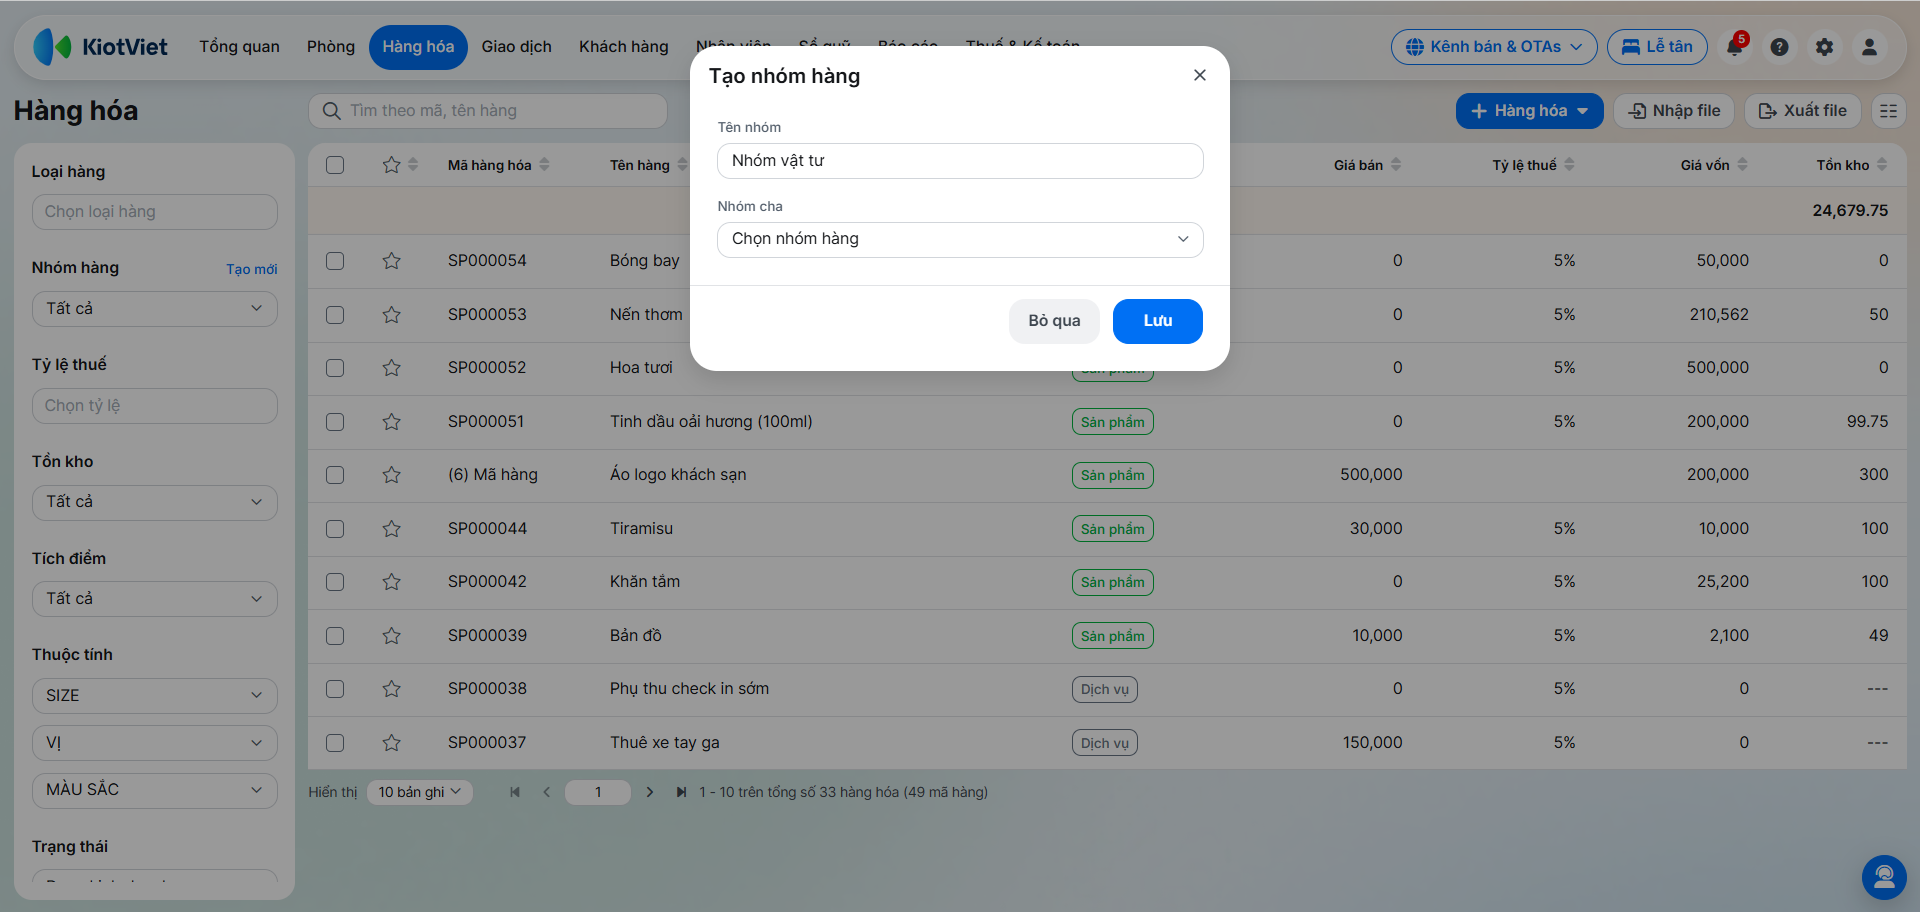Expand the MÀU SẮC attribute dropdown
Image resolution: width=1920 pixels, height=912 pixels.
[155, 790]
